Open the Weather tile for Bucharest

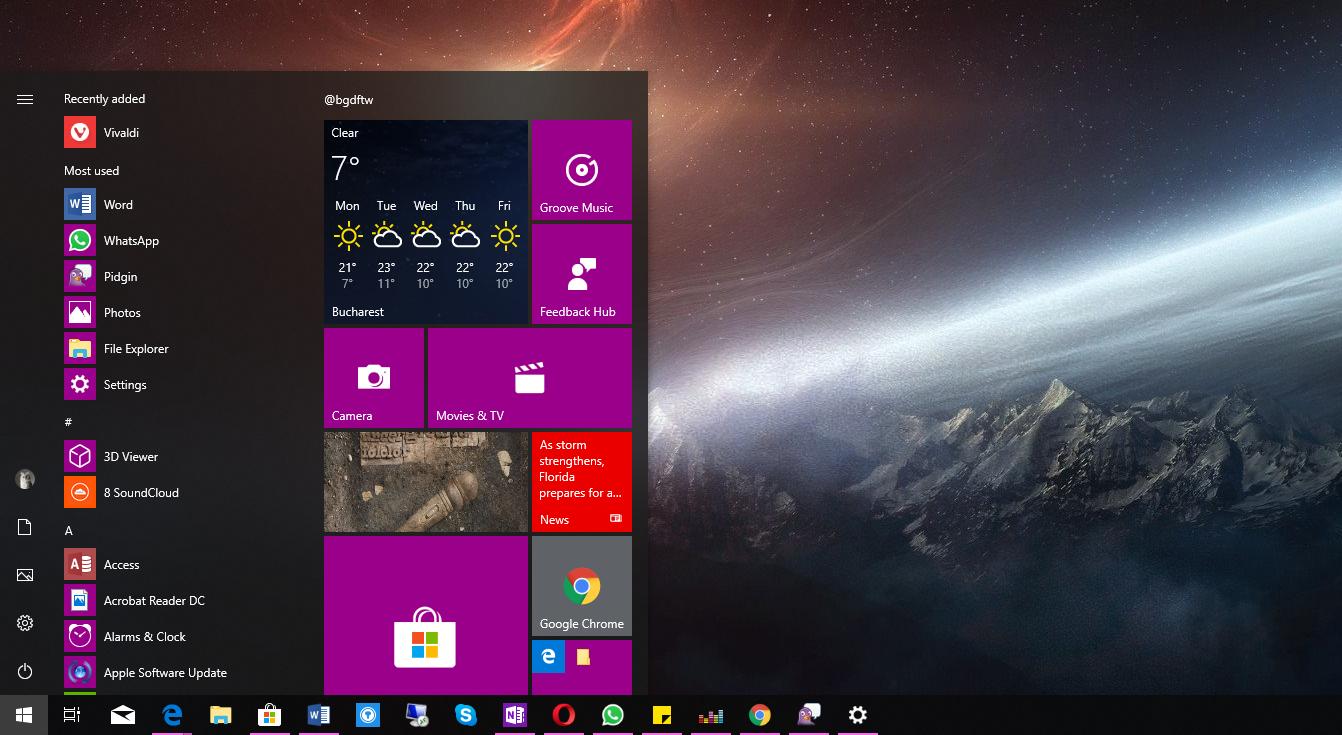coord(426,222)
